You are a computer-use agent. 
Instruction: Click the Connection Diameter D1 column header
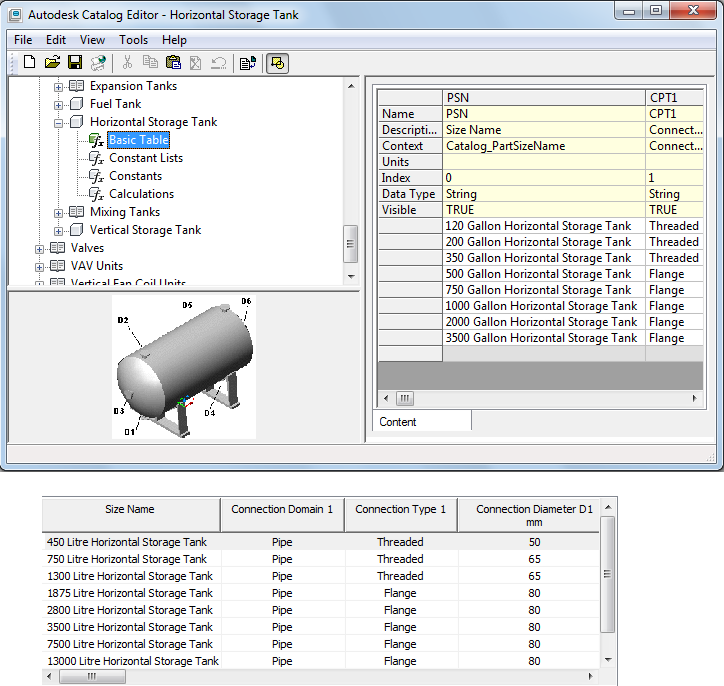tap(529, 515)
